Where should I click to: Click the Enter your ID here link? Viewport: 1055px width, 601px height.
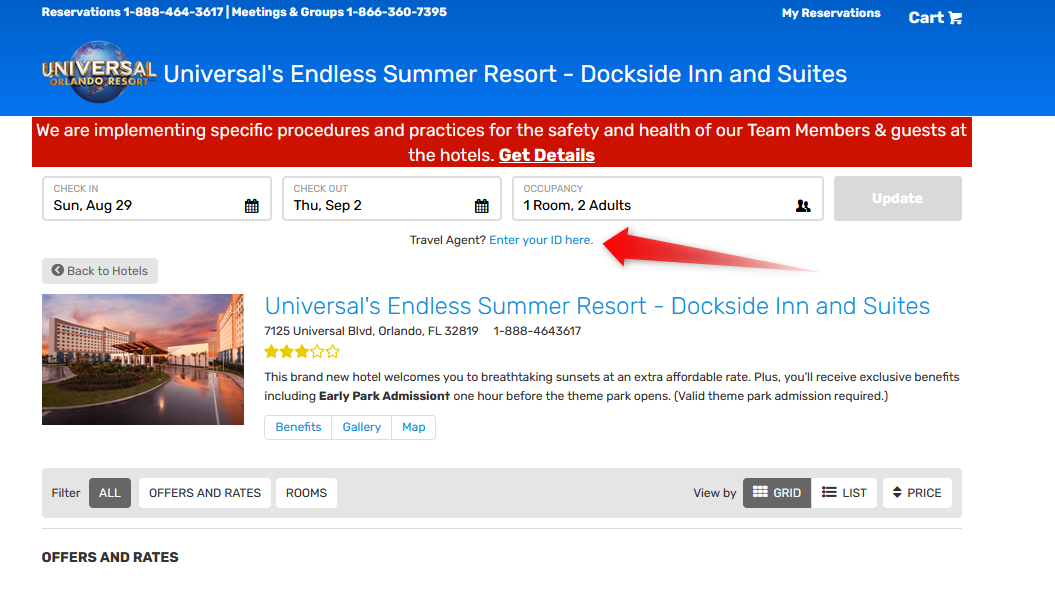coord(541,240)
